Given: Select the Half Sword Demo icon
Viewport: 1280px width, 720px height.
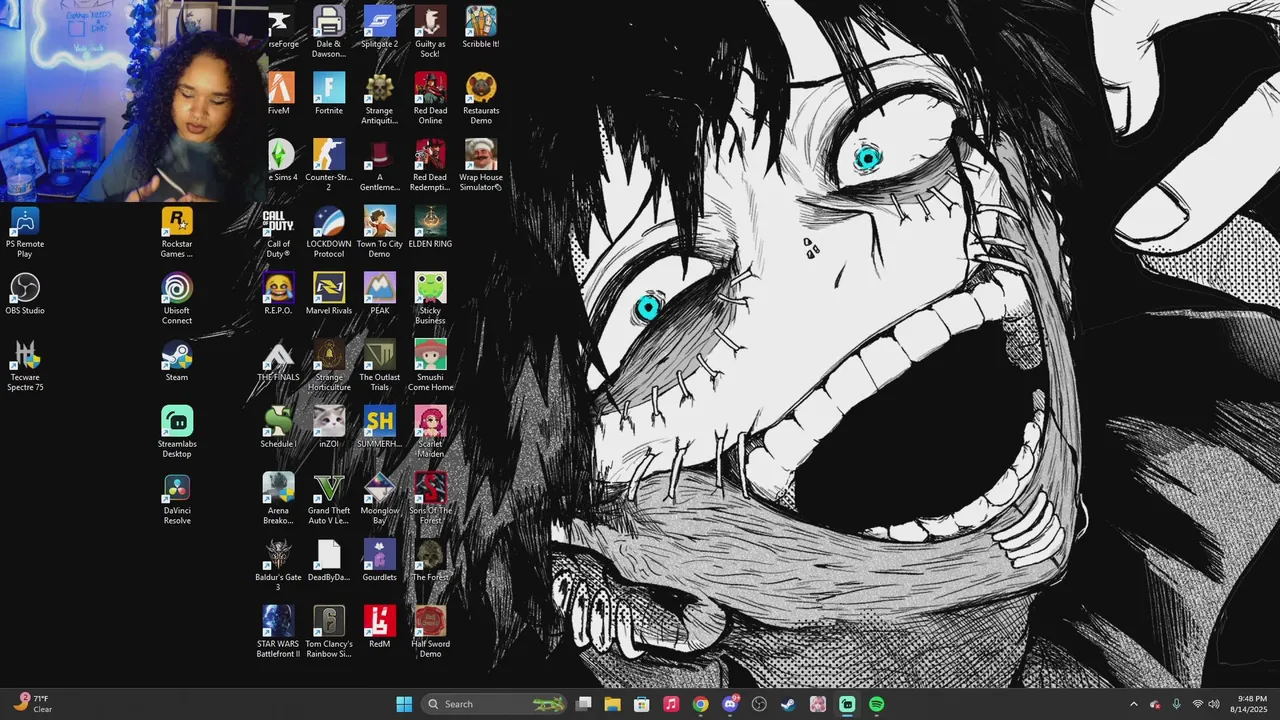Looking at the screenshot, I should [x=430, y=632].
